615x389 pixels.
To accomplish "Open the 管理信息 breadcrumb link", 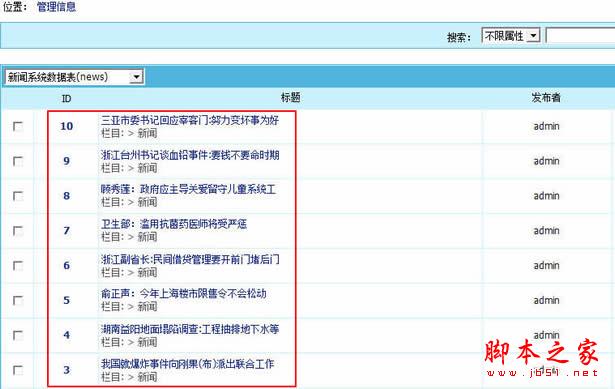I will 56,7.
